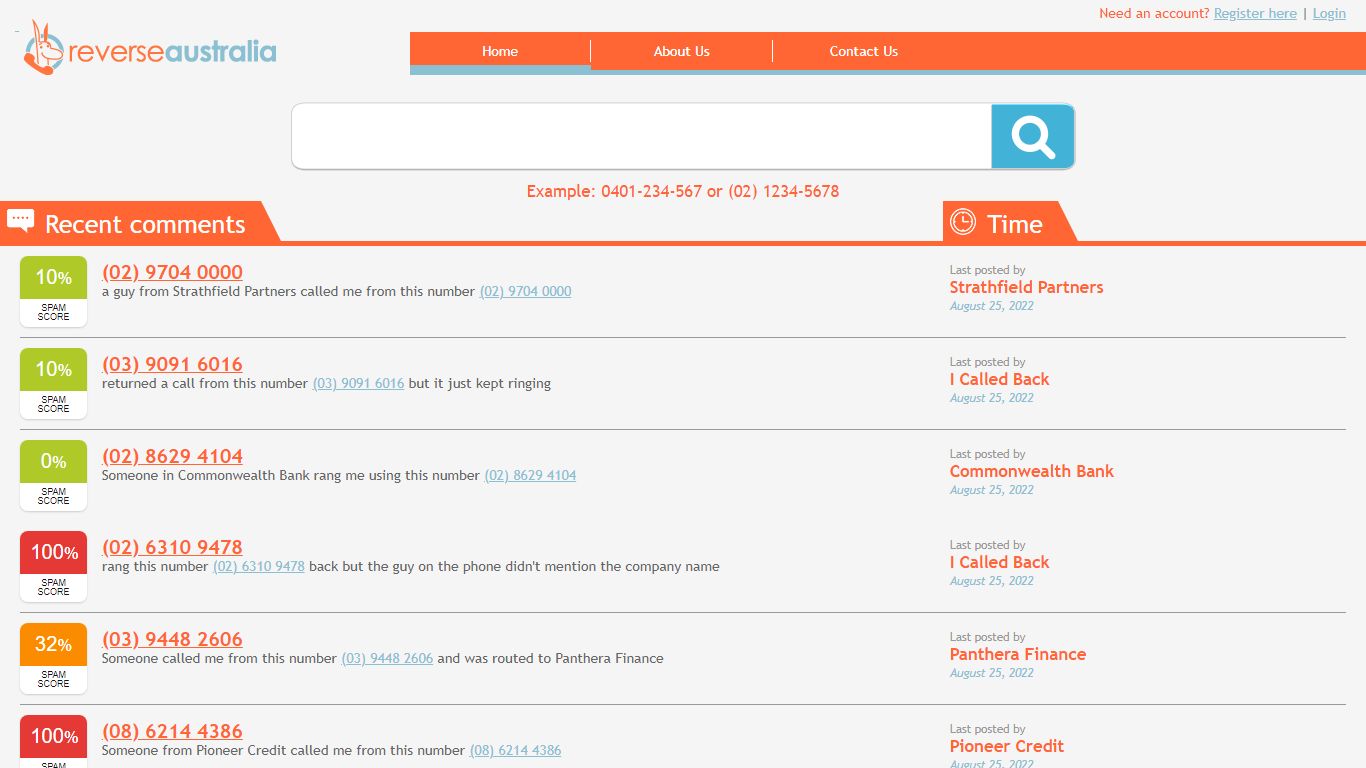The image size is (1366, 768).
Task: Click the Need an account? text
Action: tap(1154, 13)
